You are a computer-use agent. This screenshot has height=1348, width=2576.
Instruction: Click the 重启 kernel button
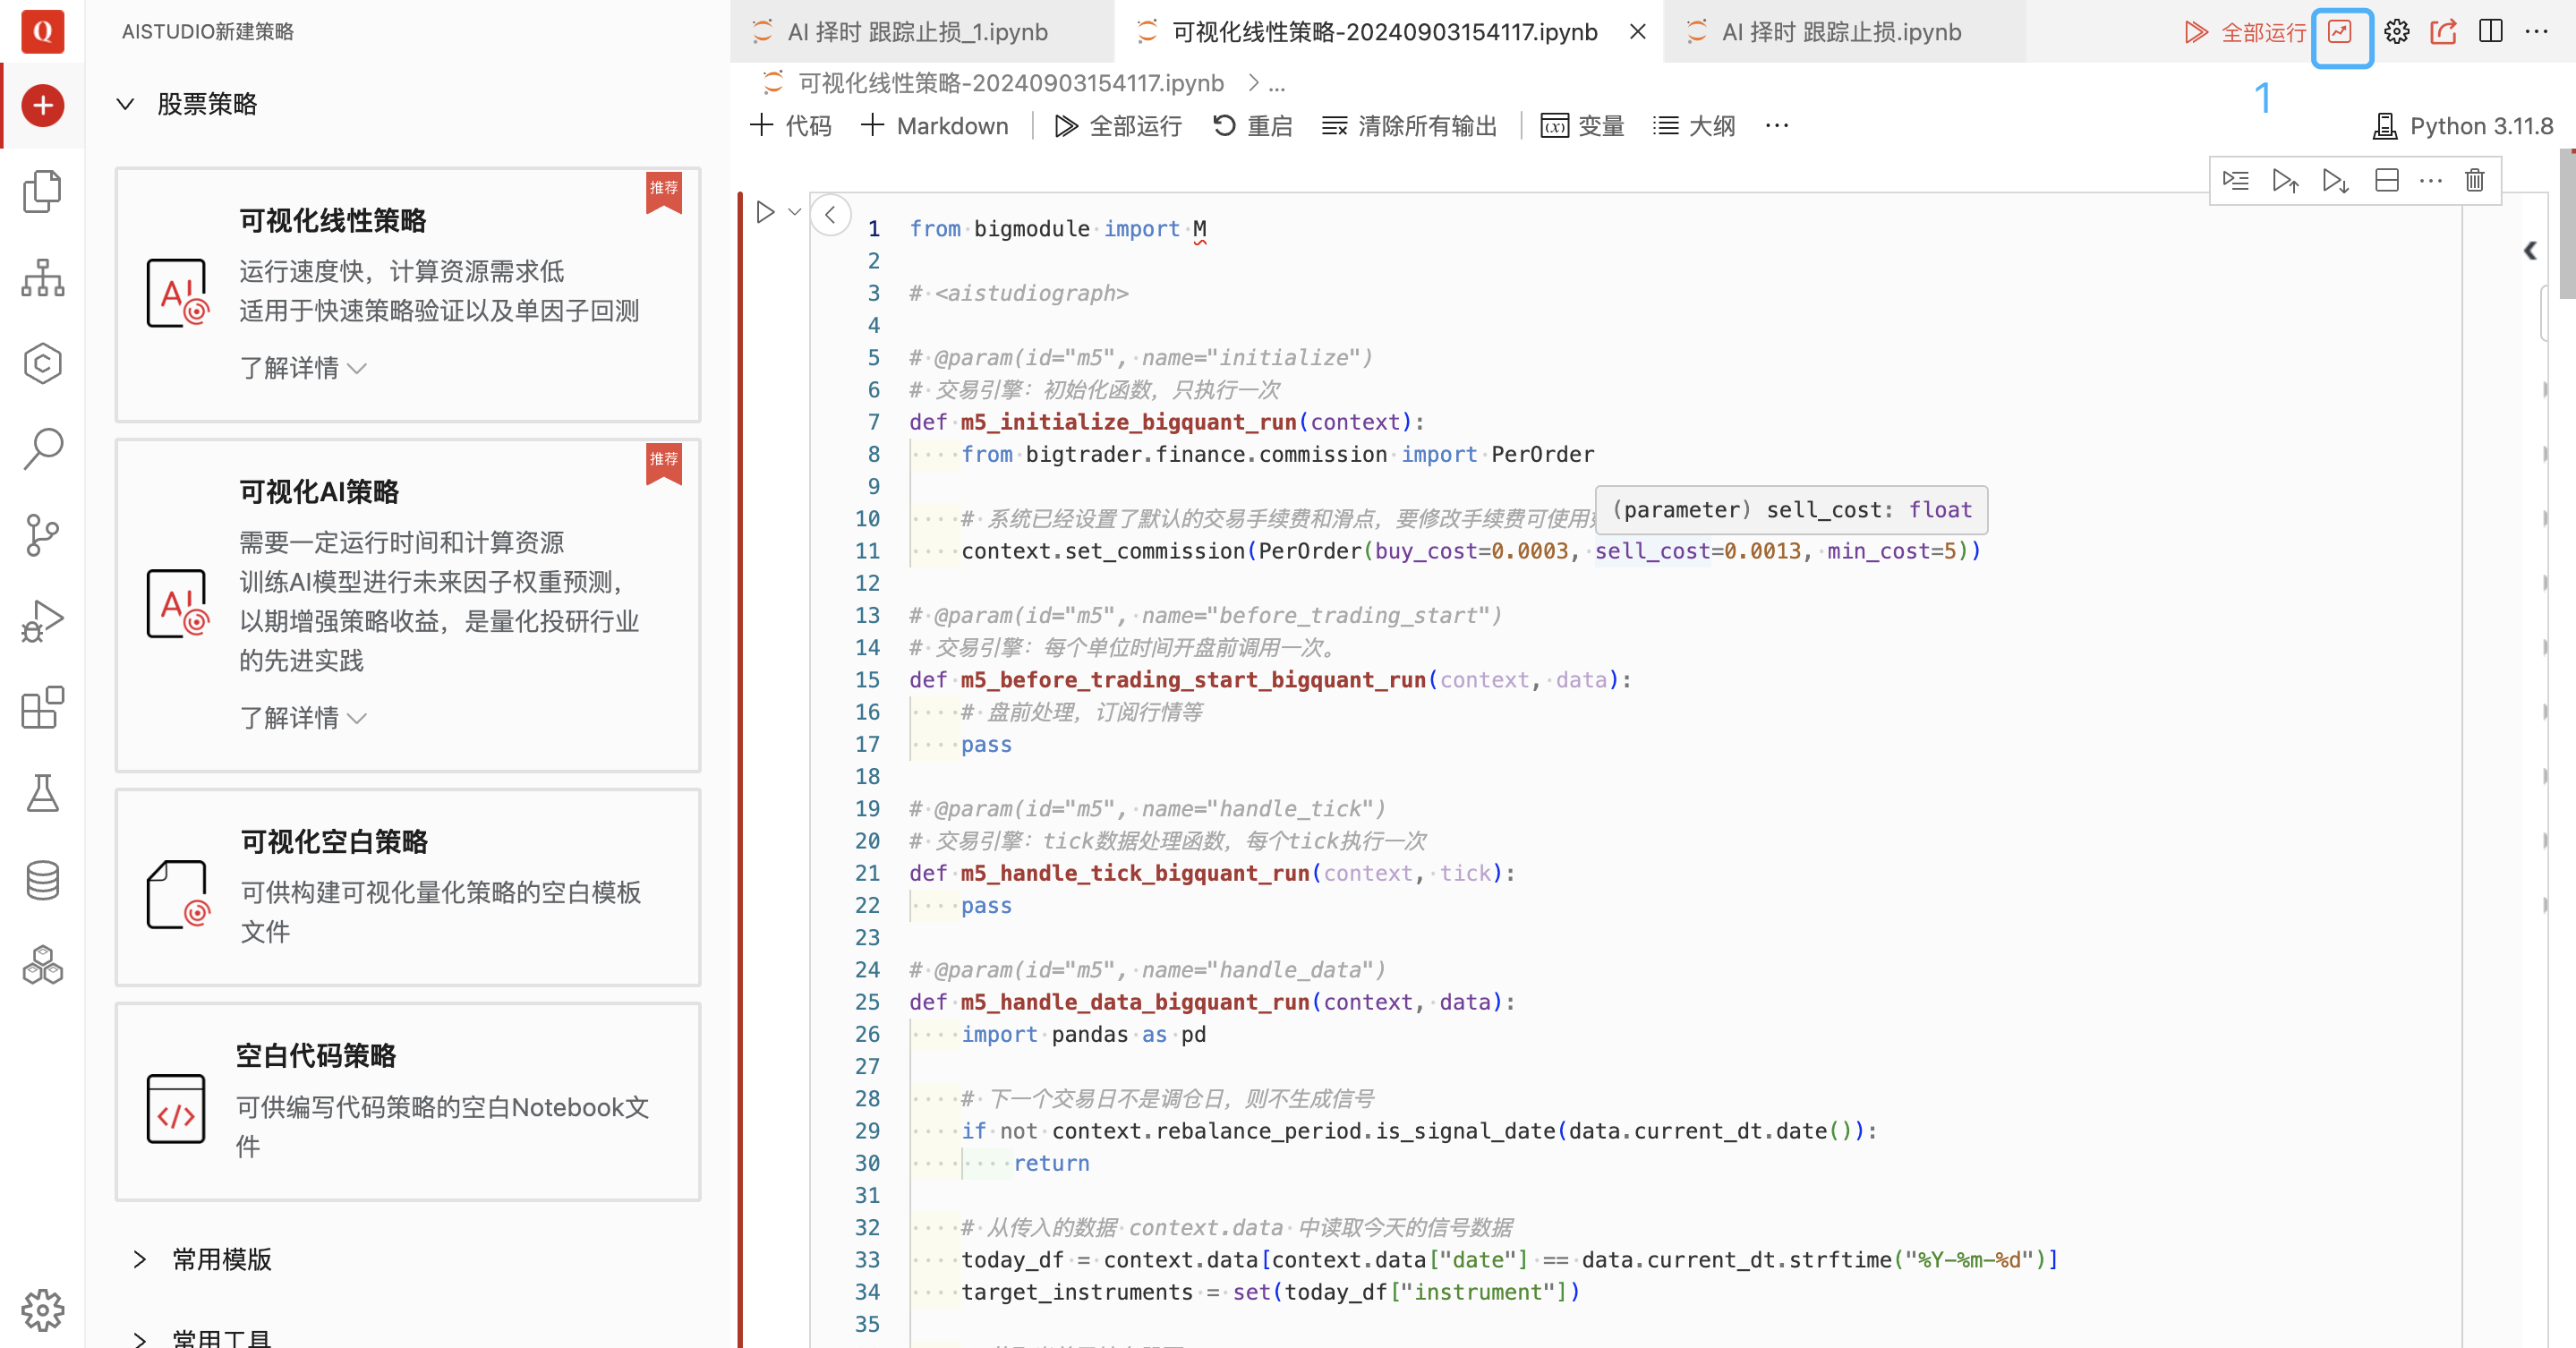click(1252, 126)
